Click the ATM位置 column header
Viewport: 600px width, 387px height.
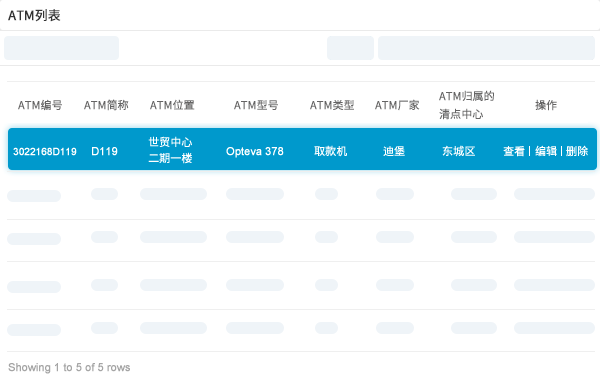tap(172, 105)
